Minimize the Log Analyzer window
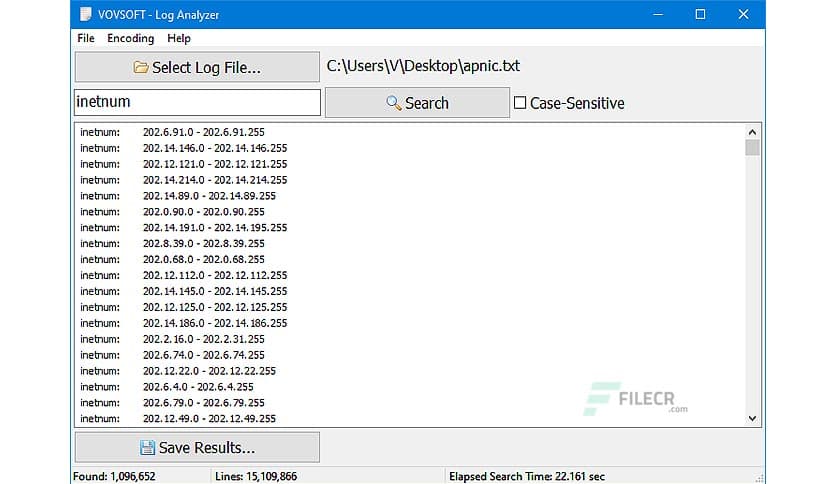 click(658, 14)
